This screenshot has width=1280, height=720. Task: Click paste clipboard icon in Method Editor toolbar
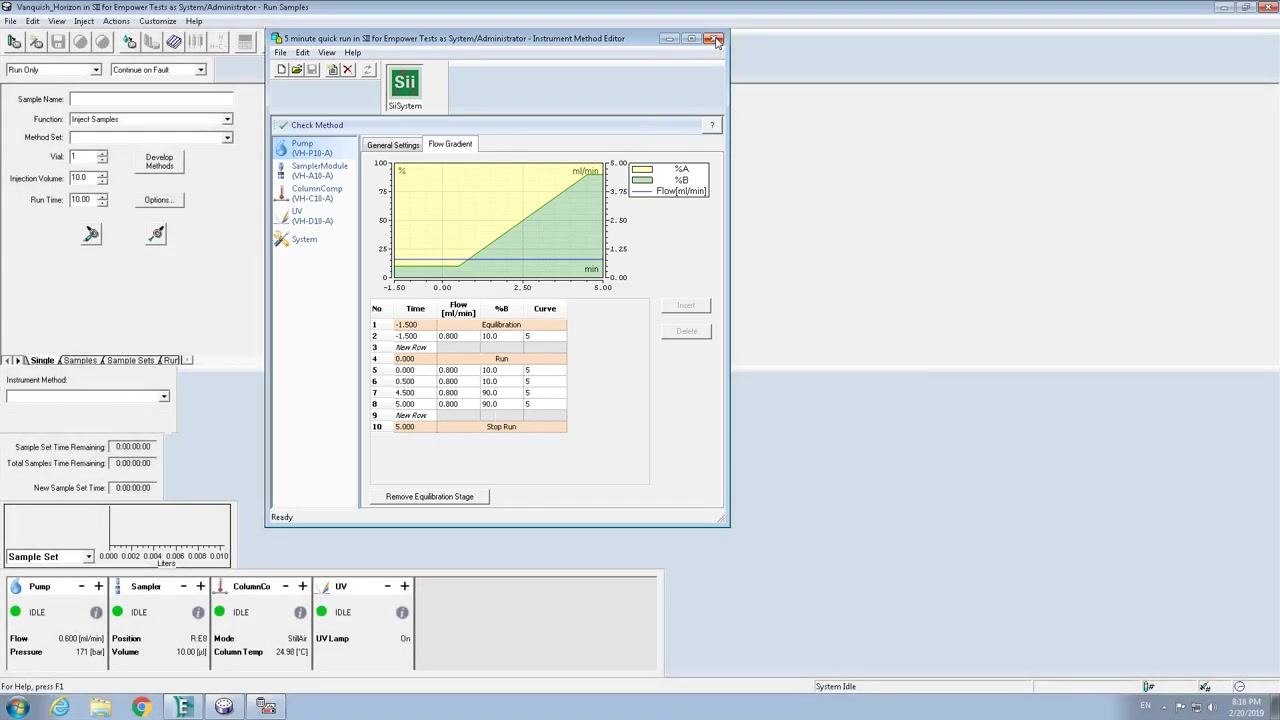pos(332,70)
